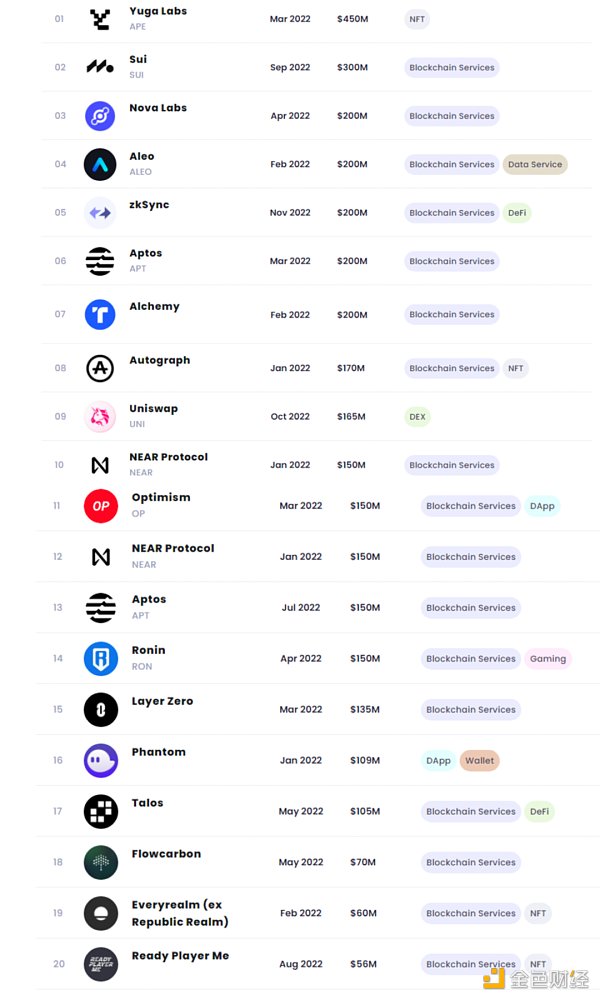
Task: Click the Ronin blue shield icon
Action: 101,658
